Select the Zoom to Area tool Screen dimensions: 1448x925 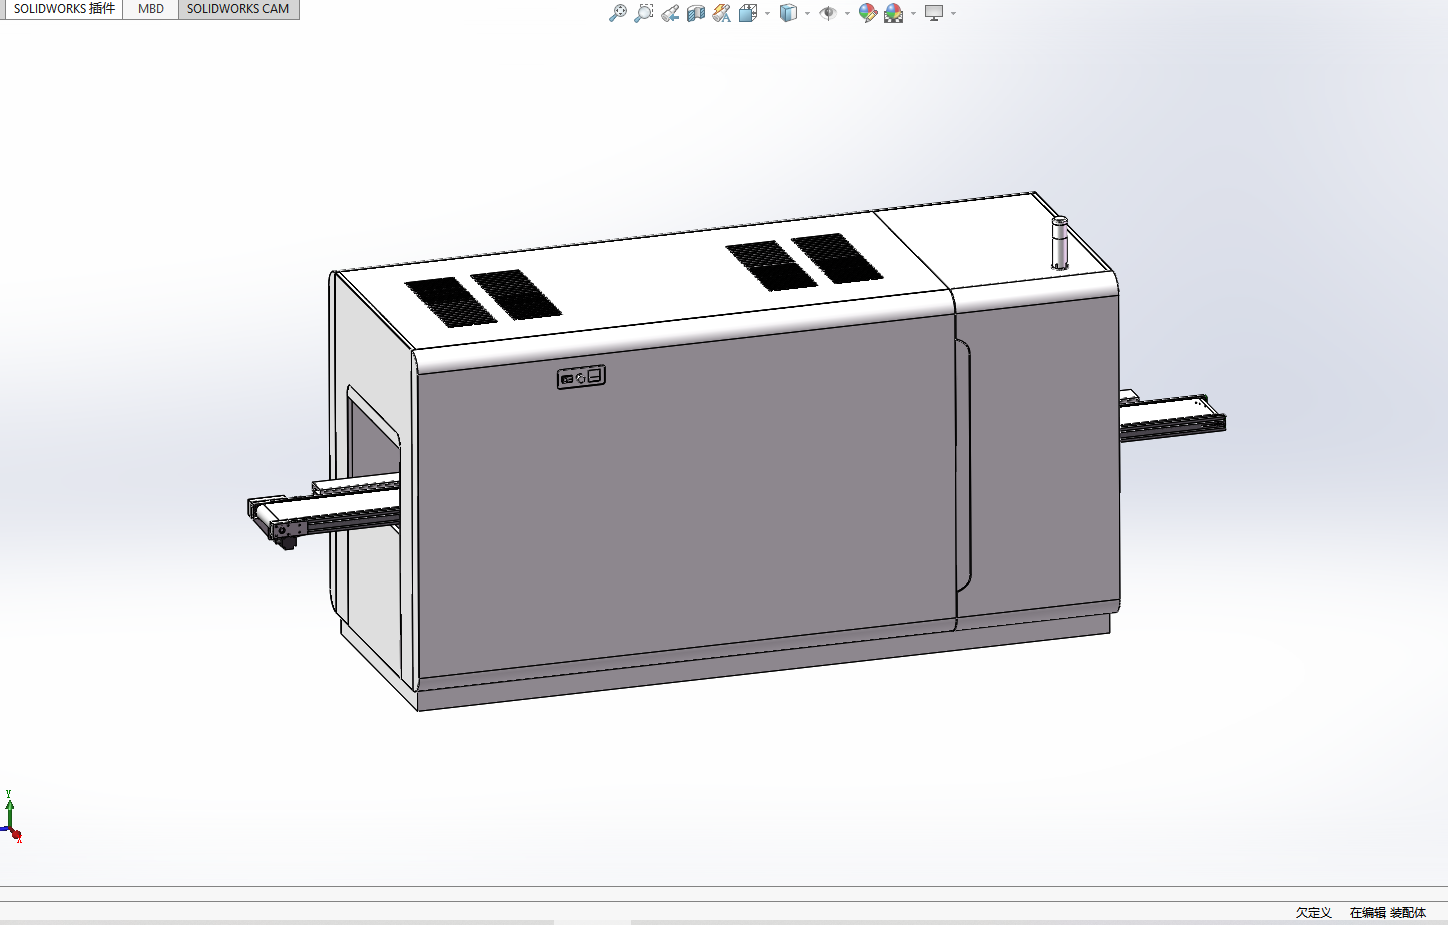pyautogui.click(x=644, y=13)
